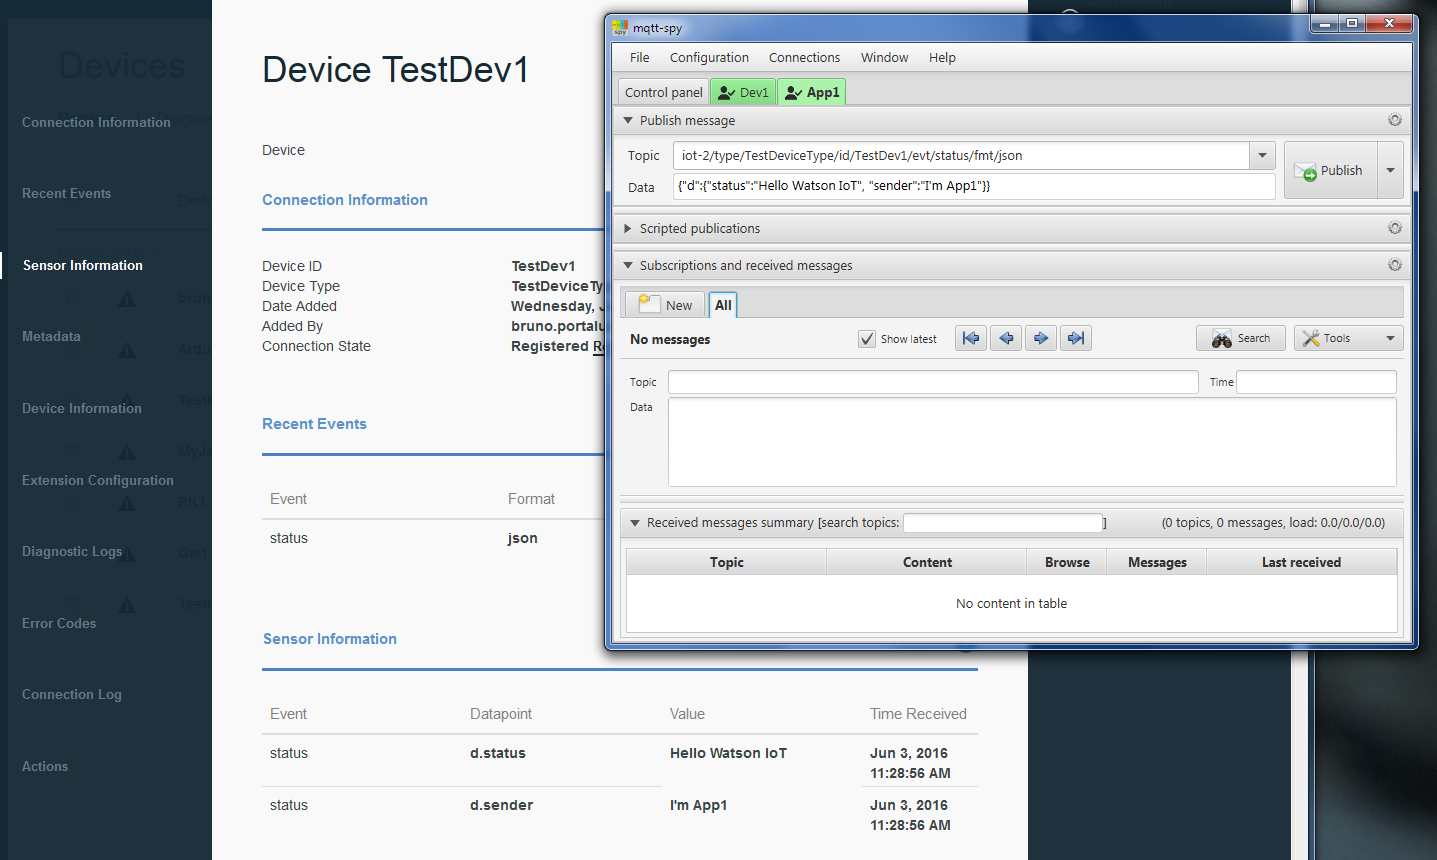The width and height of the screenshot is (1437, 860).
Task: Open the Help menu in mqtt-spy
Action: point(942,57)
